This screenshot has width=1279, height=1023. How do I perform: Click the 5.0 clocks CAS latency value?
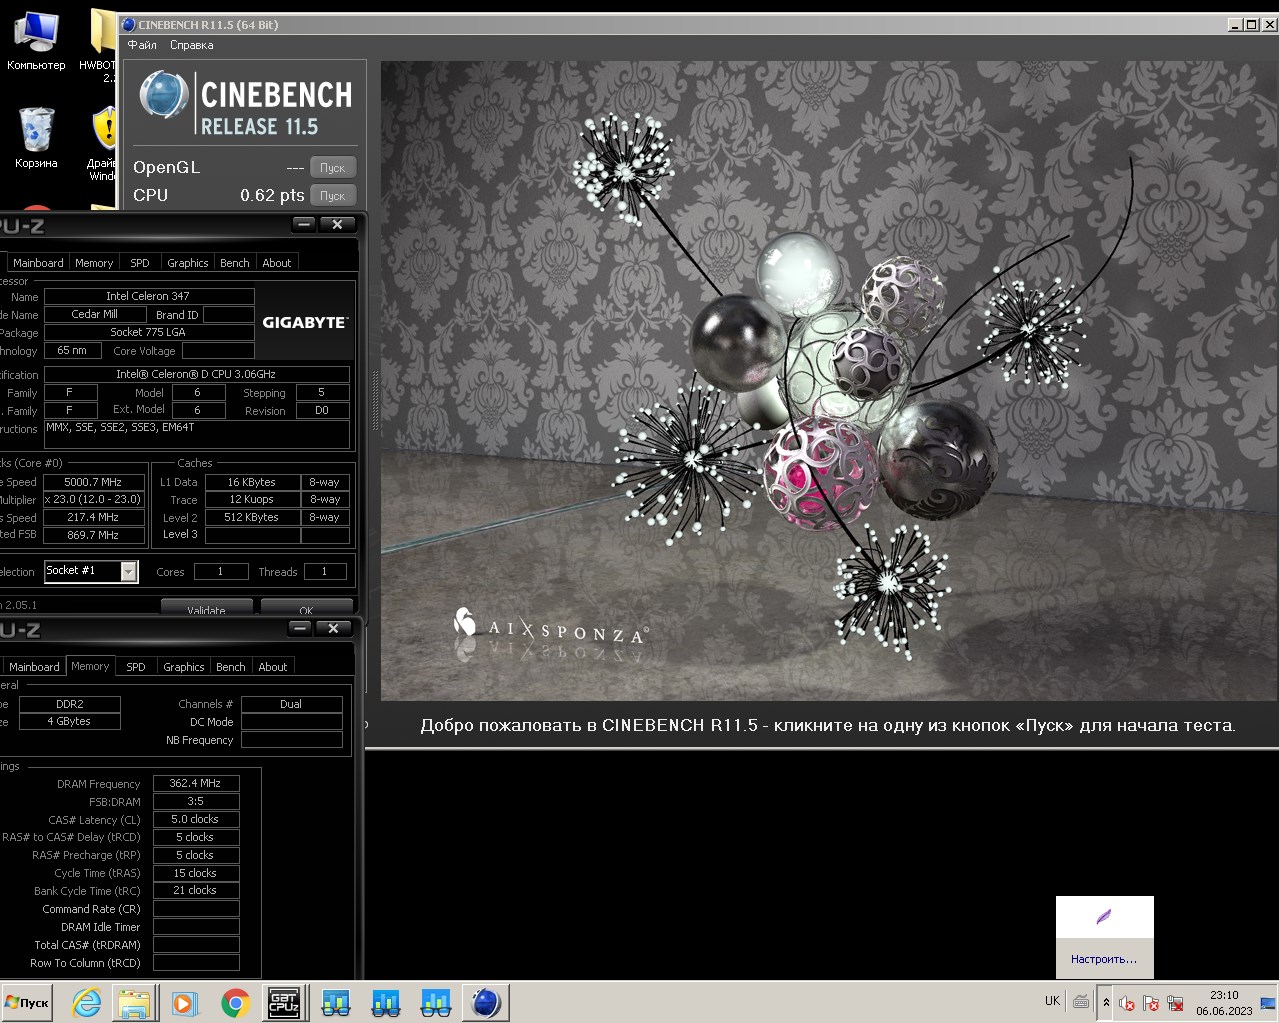pyautogui.click(x=195, y=819)
